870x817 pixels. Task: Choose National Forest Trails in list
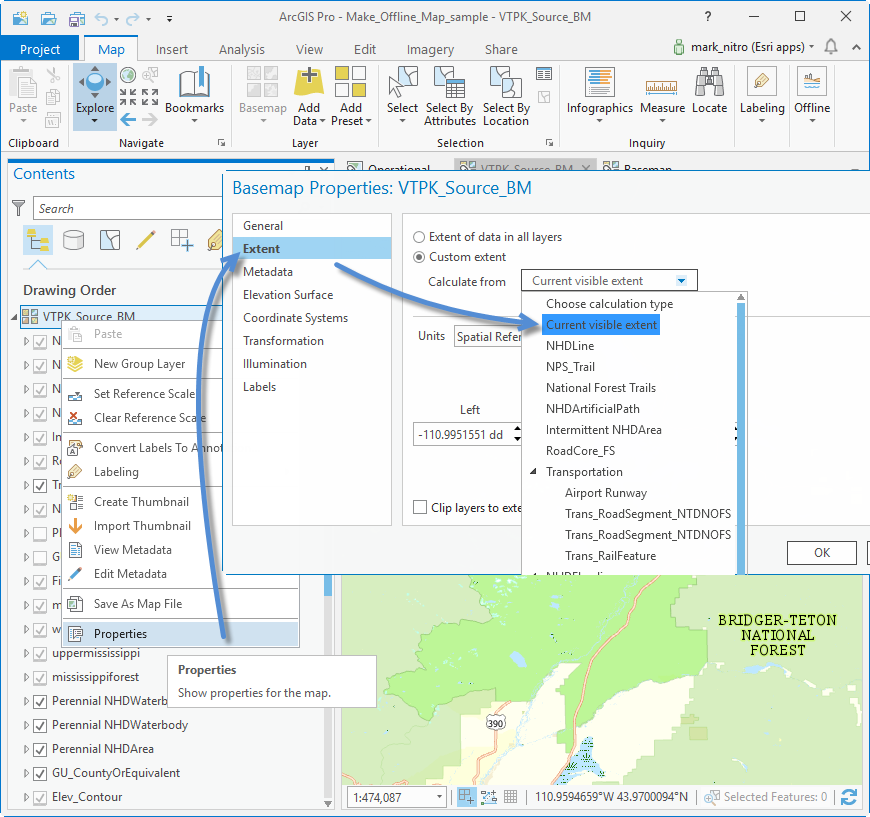[601, 387]
